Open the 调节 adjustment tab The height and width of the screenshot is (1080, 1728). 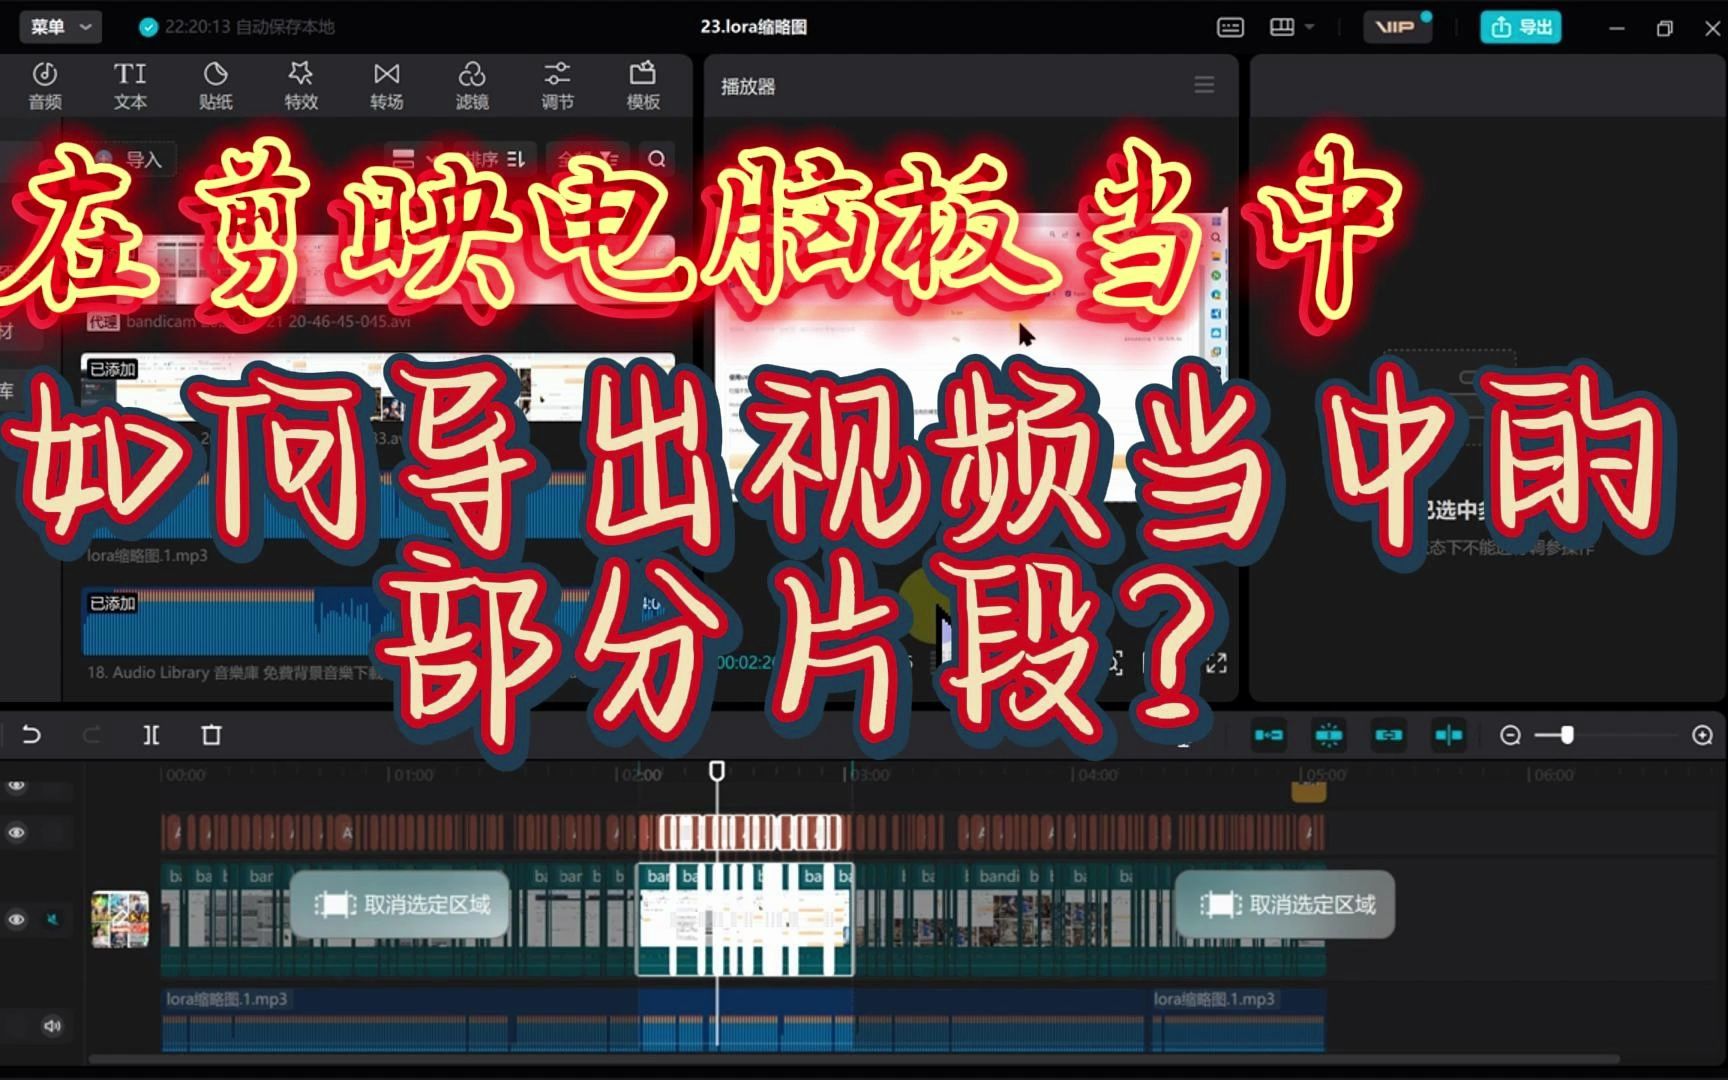coord(557,86)
